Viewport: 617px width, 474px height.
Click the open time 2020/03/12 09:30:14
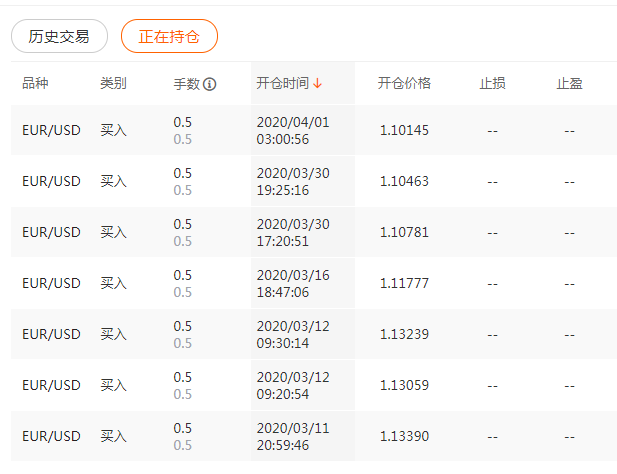(x=293, y=335)
